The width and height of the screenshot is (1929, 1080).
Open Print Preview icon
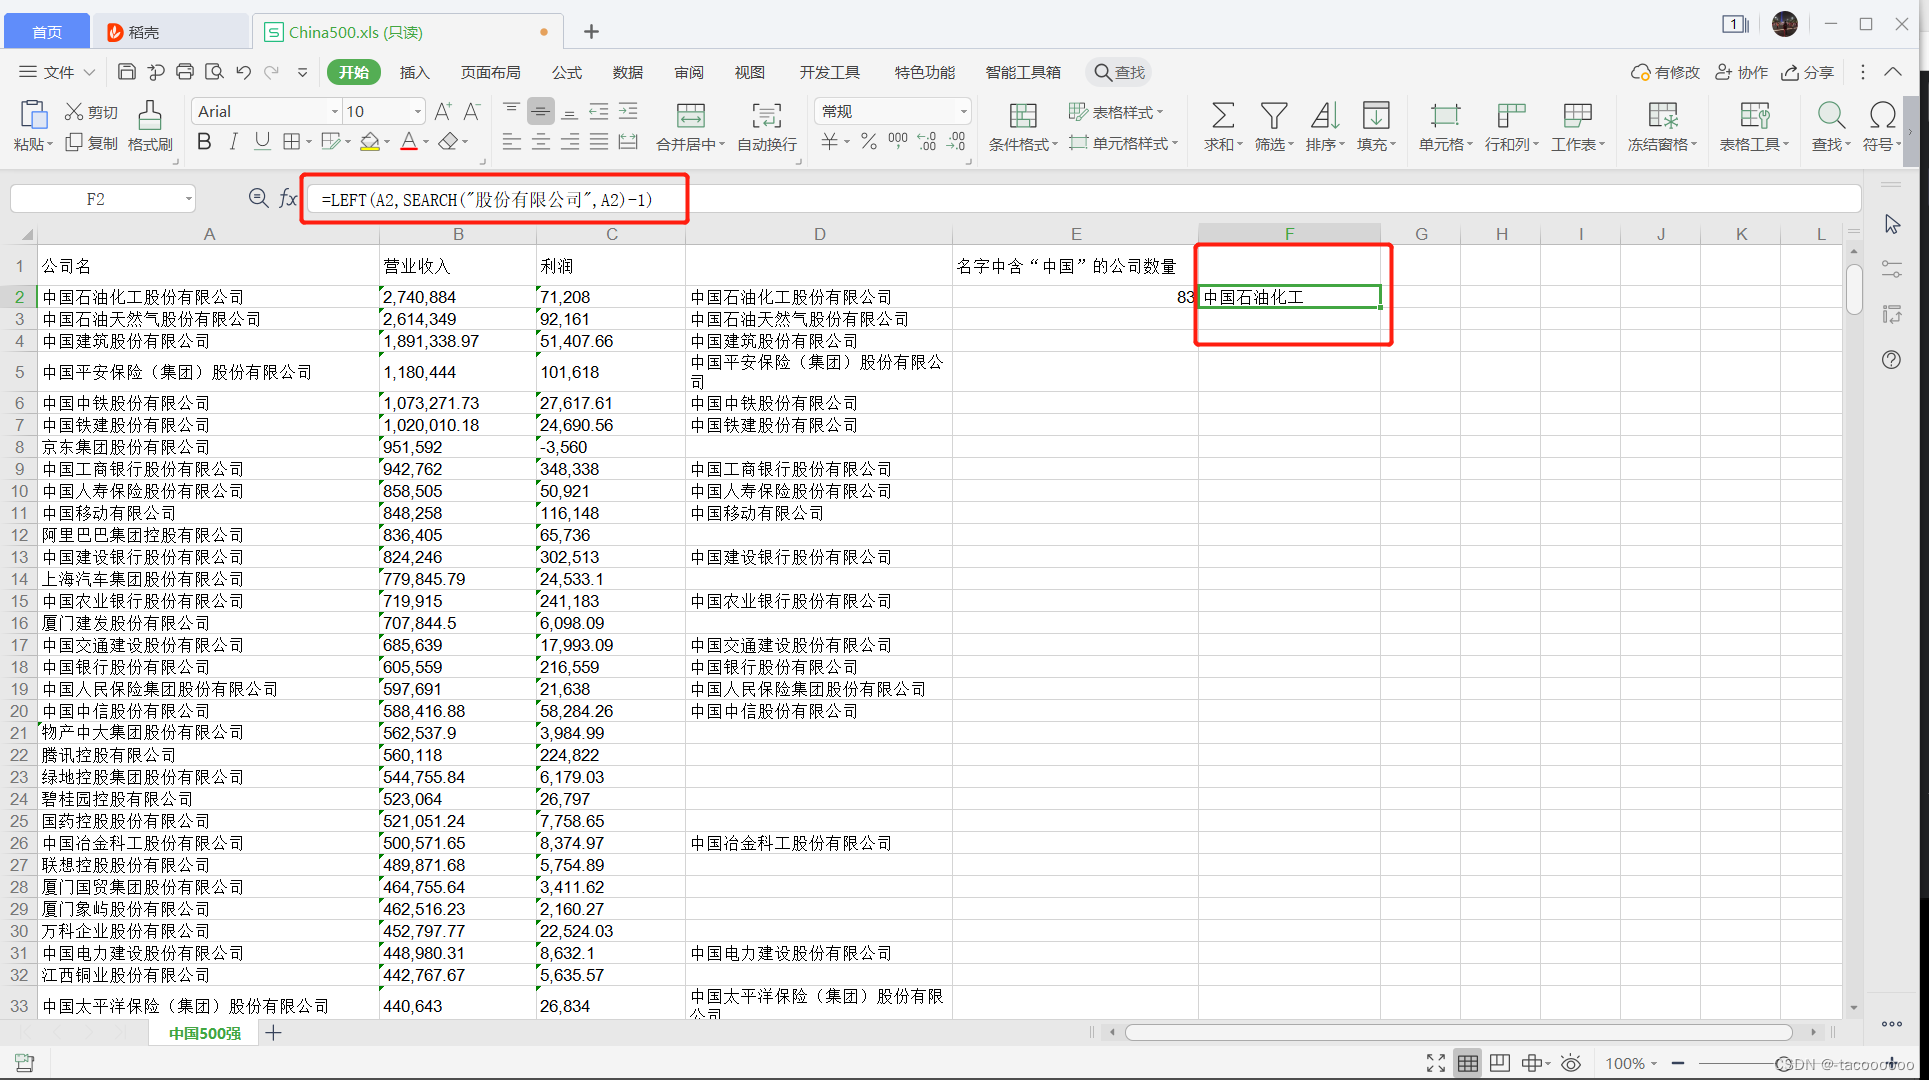pos(214,72)
